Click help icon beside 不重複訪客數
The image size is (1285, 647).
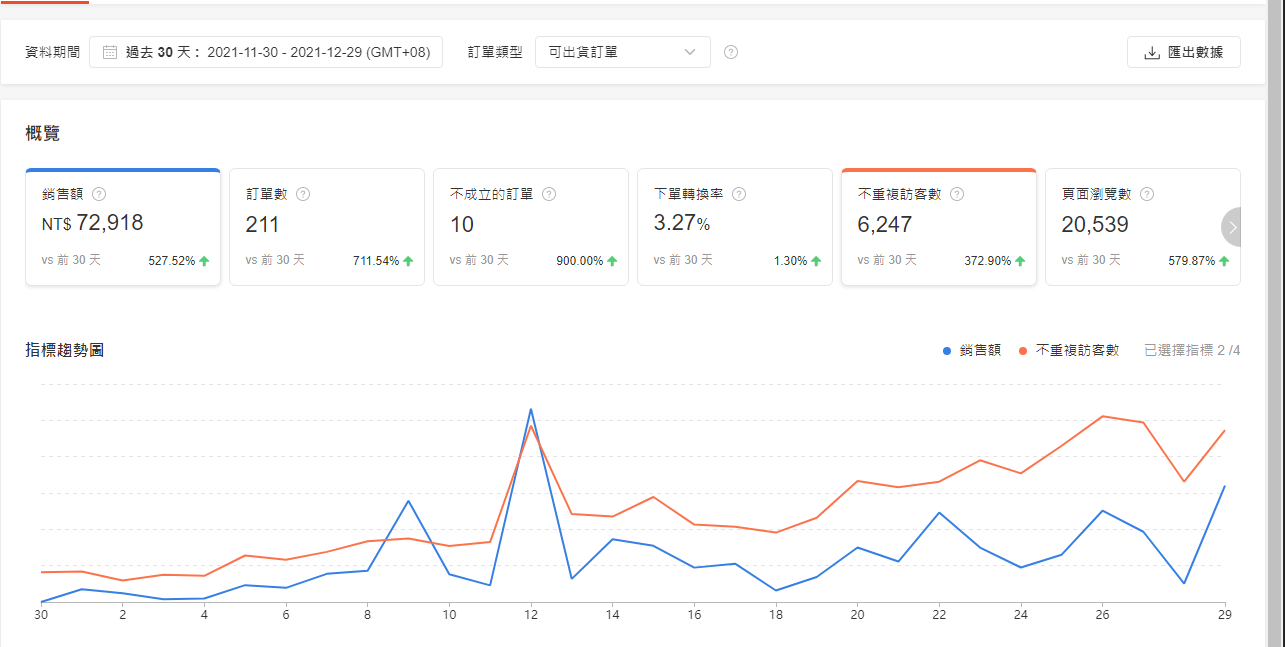pyautogui.click(x=957, y=195)
